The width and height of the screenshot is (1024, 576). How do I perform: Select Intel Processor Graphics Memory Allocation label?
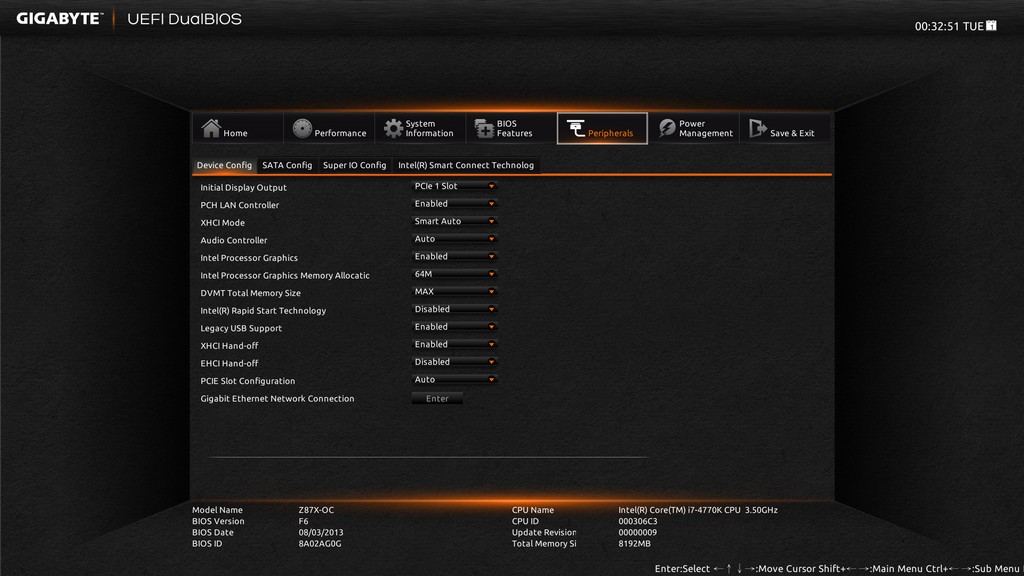click(x=285, y=276)
